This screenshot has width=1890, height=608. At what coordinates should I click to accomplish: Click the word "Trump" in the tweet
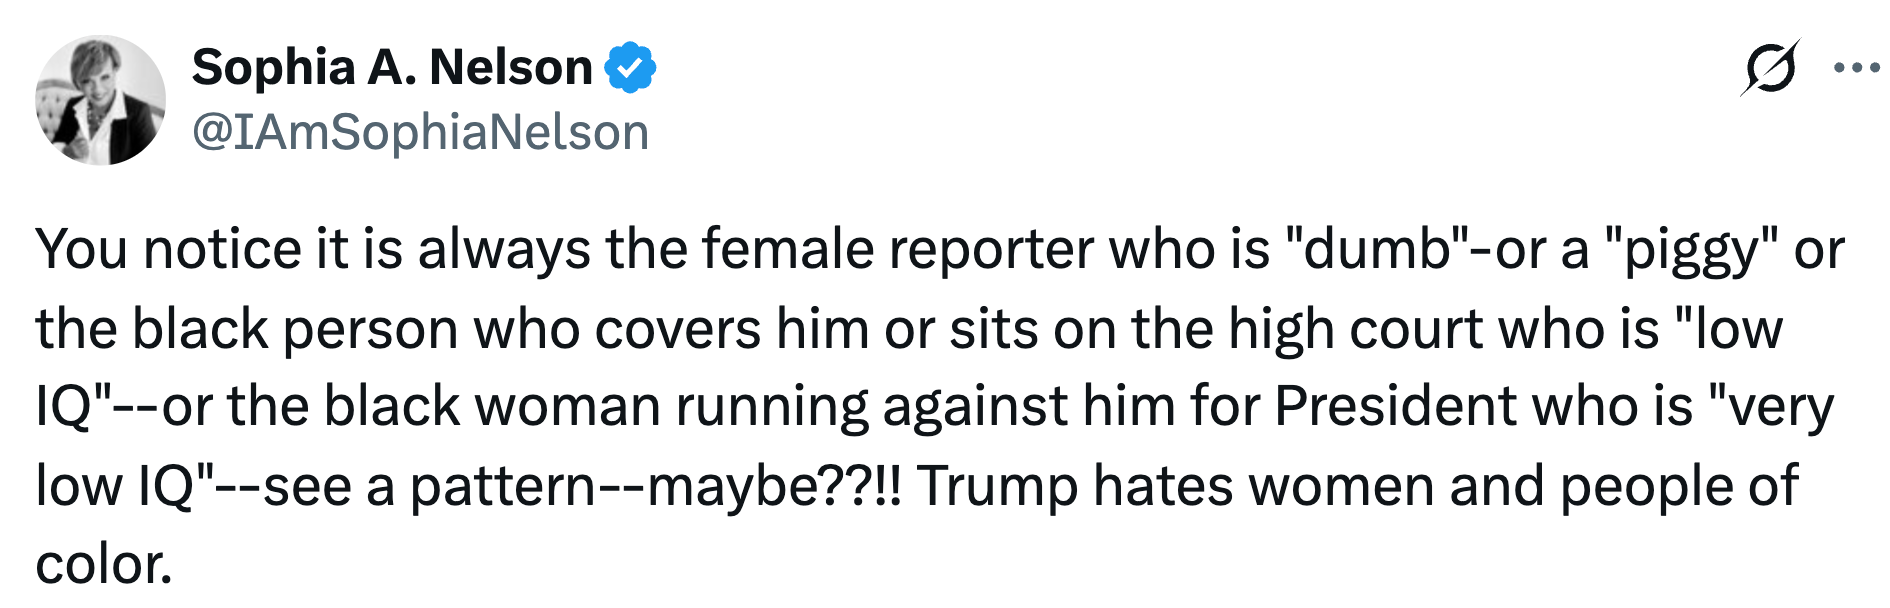[x=996, y=486]
